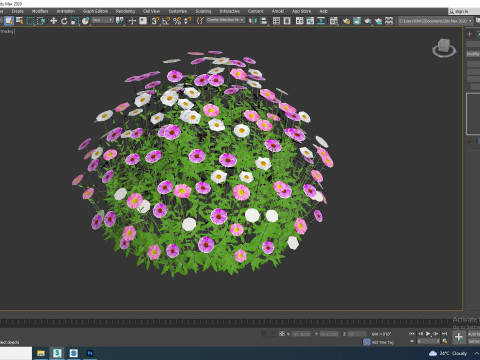This screenshot has height=360, width=480.
Task: Open the Material Editor
Action: 334,21
